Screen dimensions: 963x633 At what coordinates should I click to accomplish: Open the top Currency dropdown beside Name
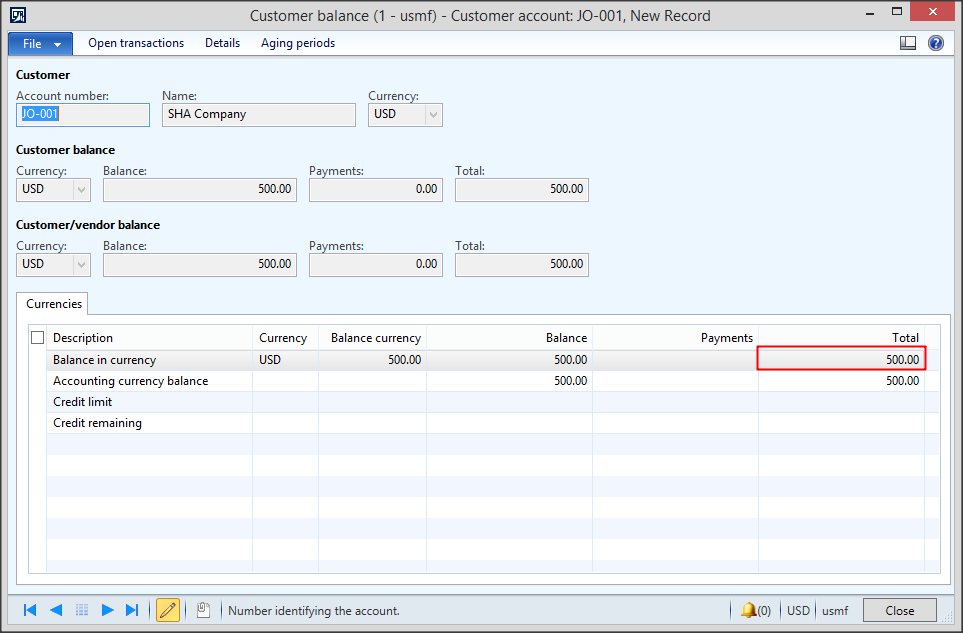[434, 114]
